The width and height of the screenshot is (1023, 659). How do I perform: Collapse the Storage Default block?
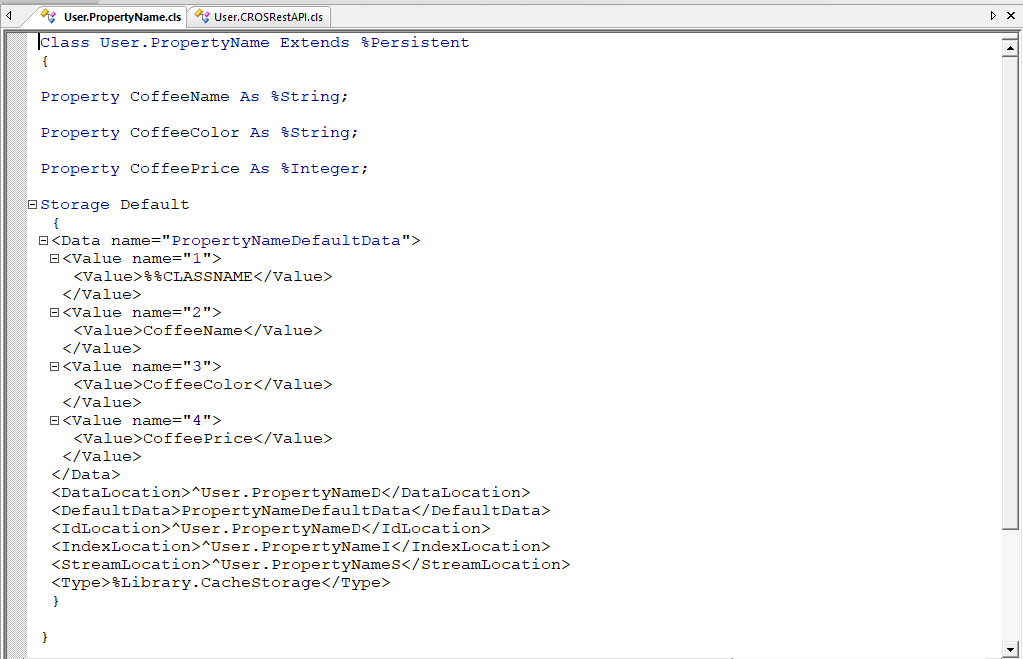32,204
